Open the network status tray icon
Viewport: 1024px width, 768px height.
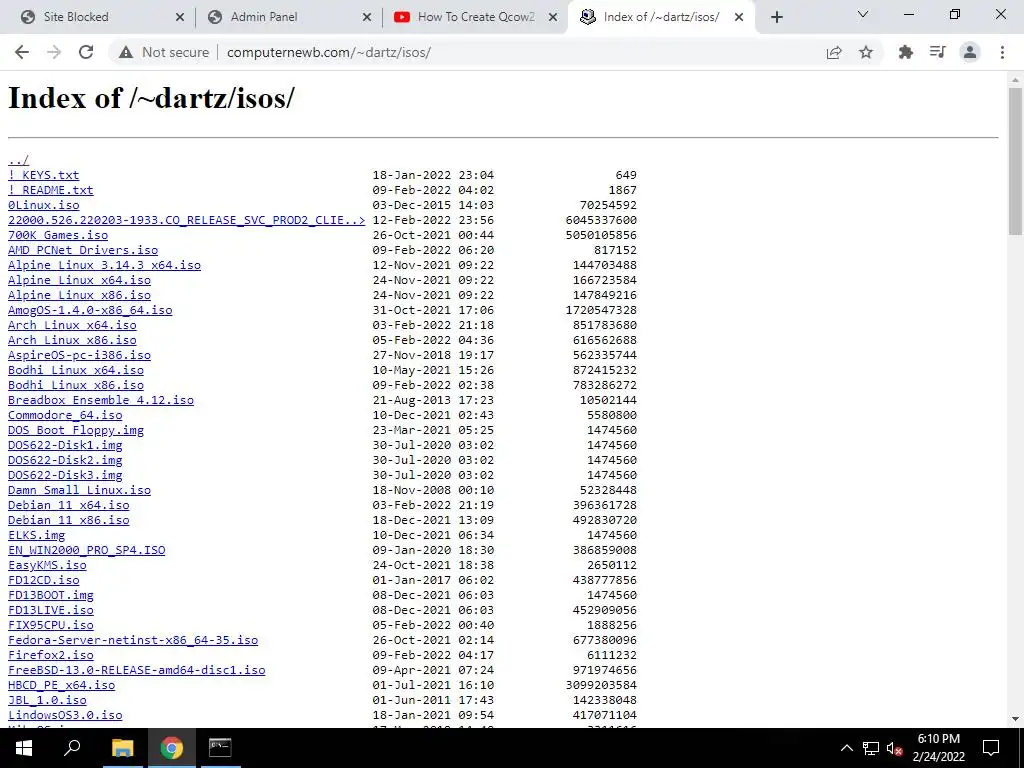871,748
